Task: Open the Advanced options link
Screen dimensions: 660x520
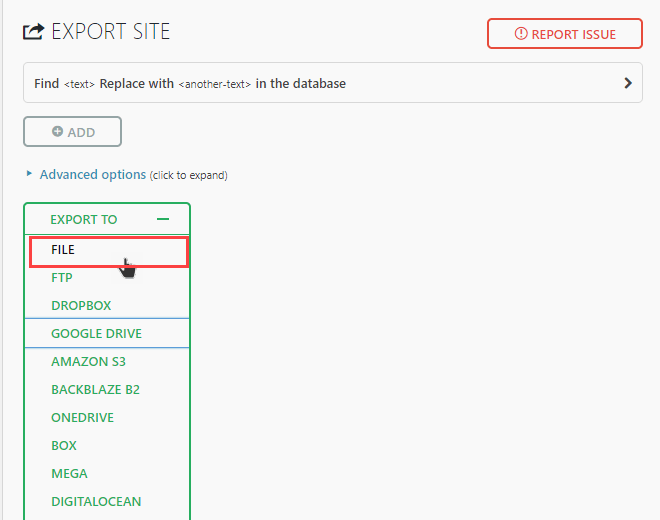Action: (93, 174)
